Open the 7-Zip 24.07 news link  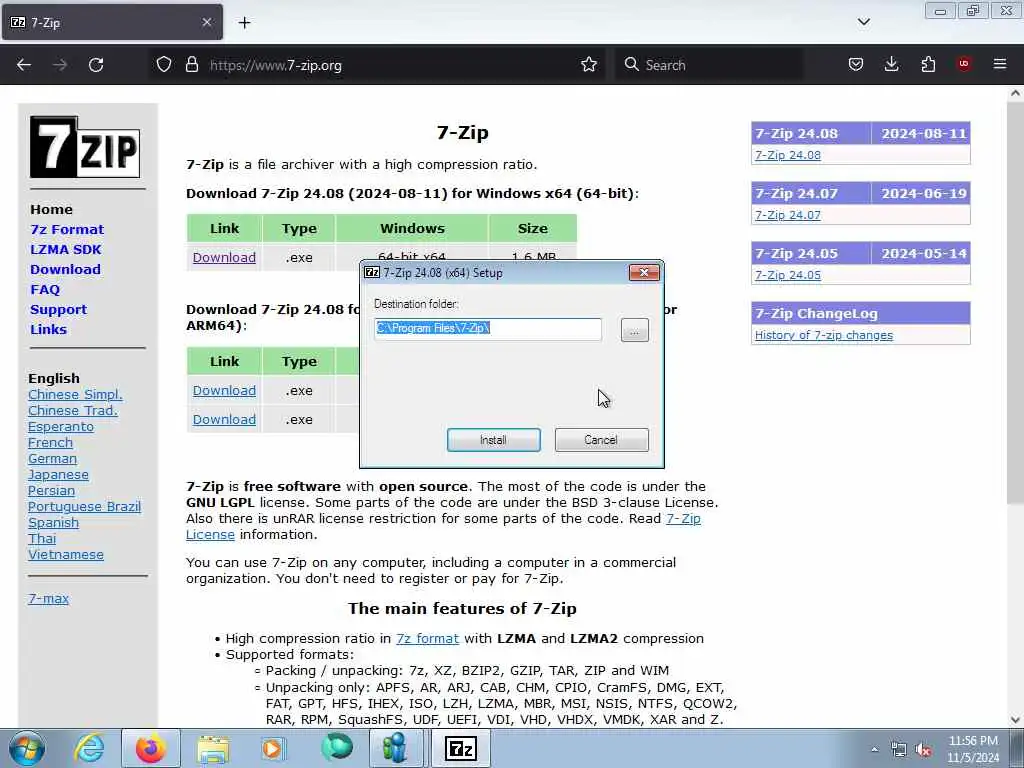coord(788,215)
